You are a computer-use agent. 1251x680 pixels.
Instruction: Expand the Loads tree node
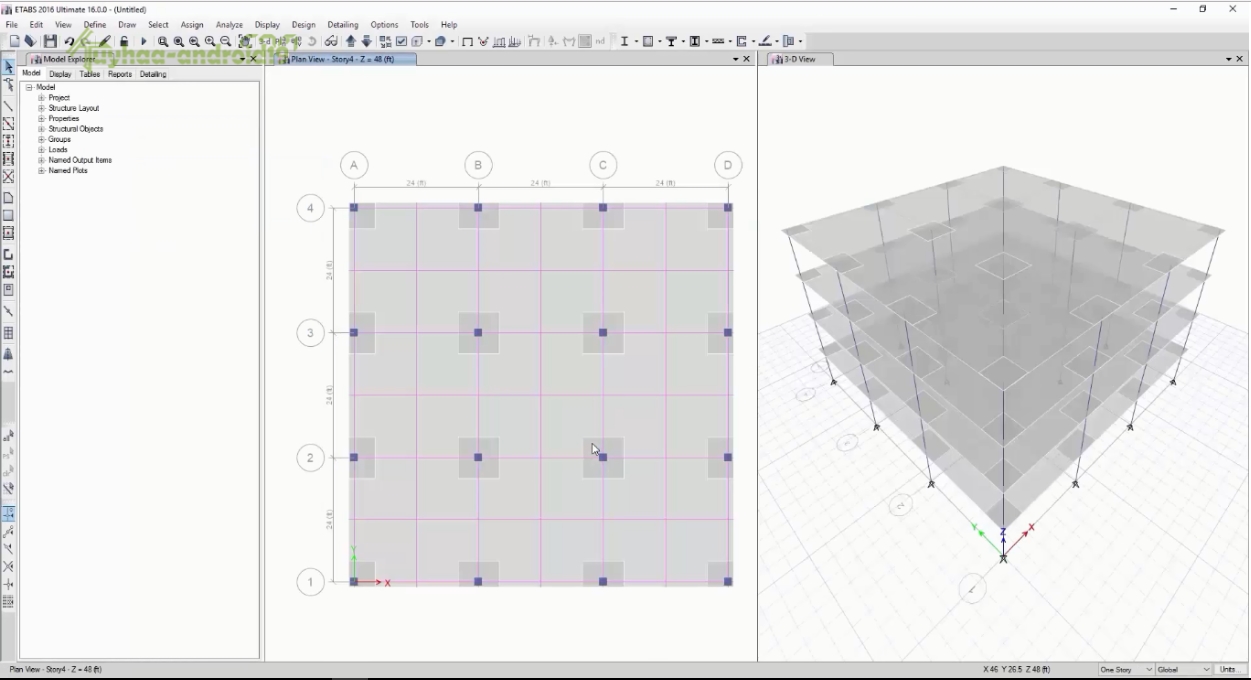tap(41, 150)
